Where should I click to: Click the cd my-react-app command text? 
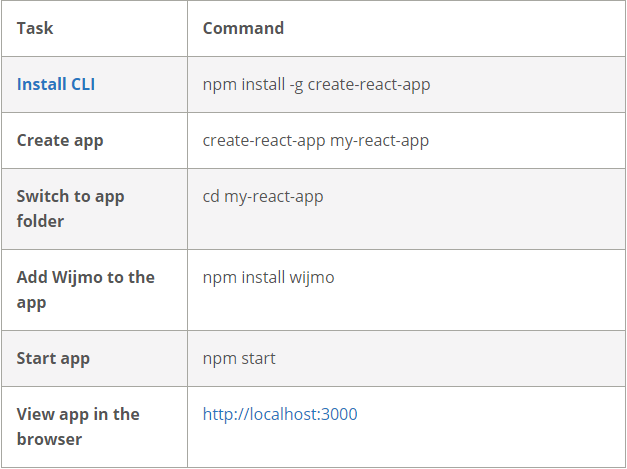pyautogui.click(x=263, y=196)
